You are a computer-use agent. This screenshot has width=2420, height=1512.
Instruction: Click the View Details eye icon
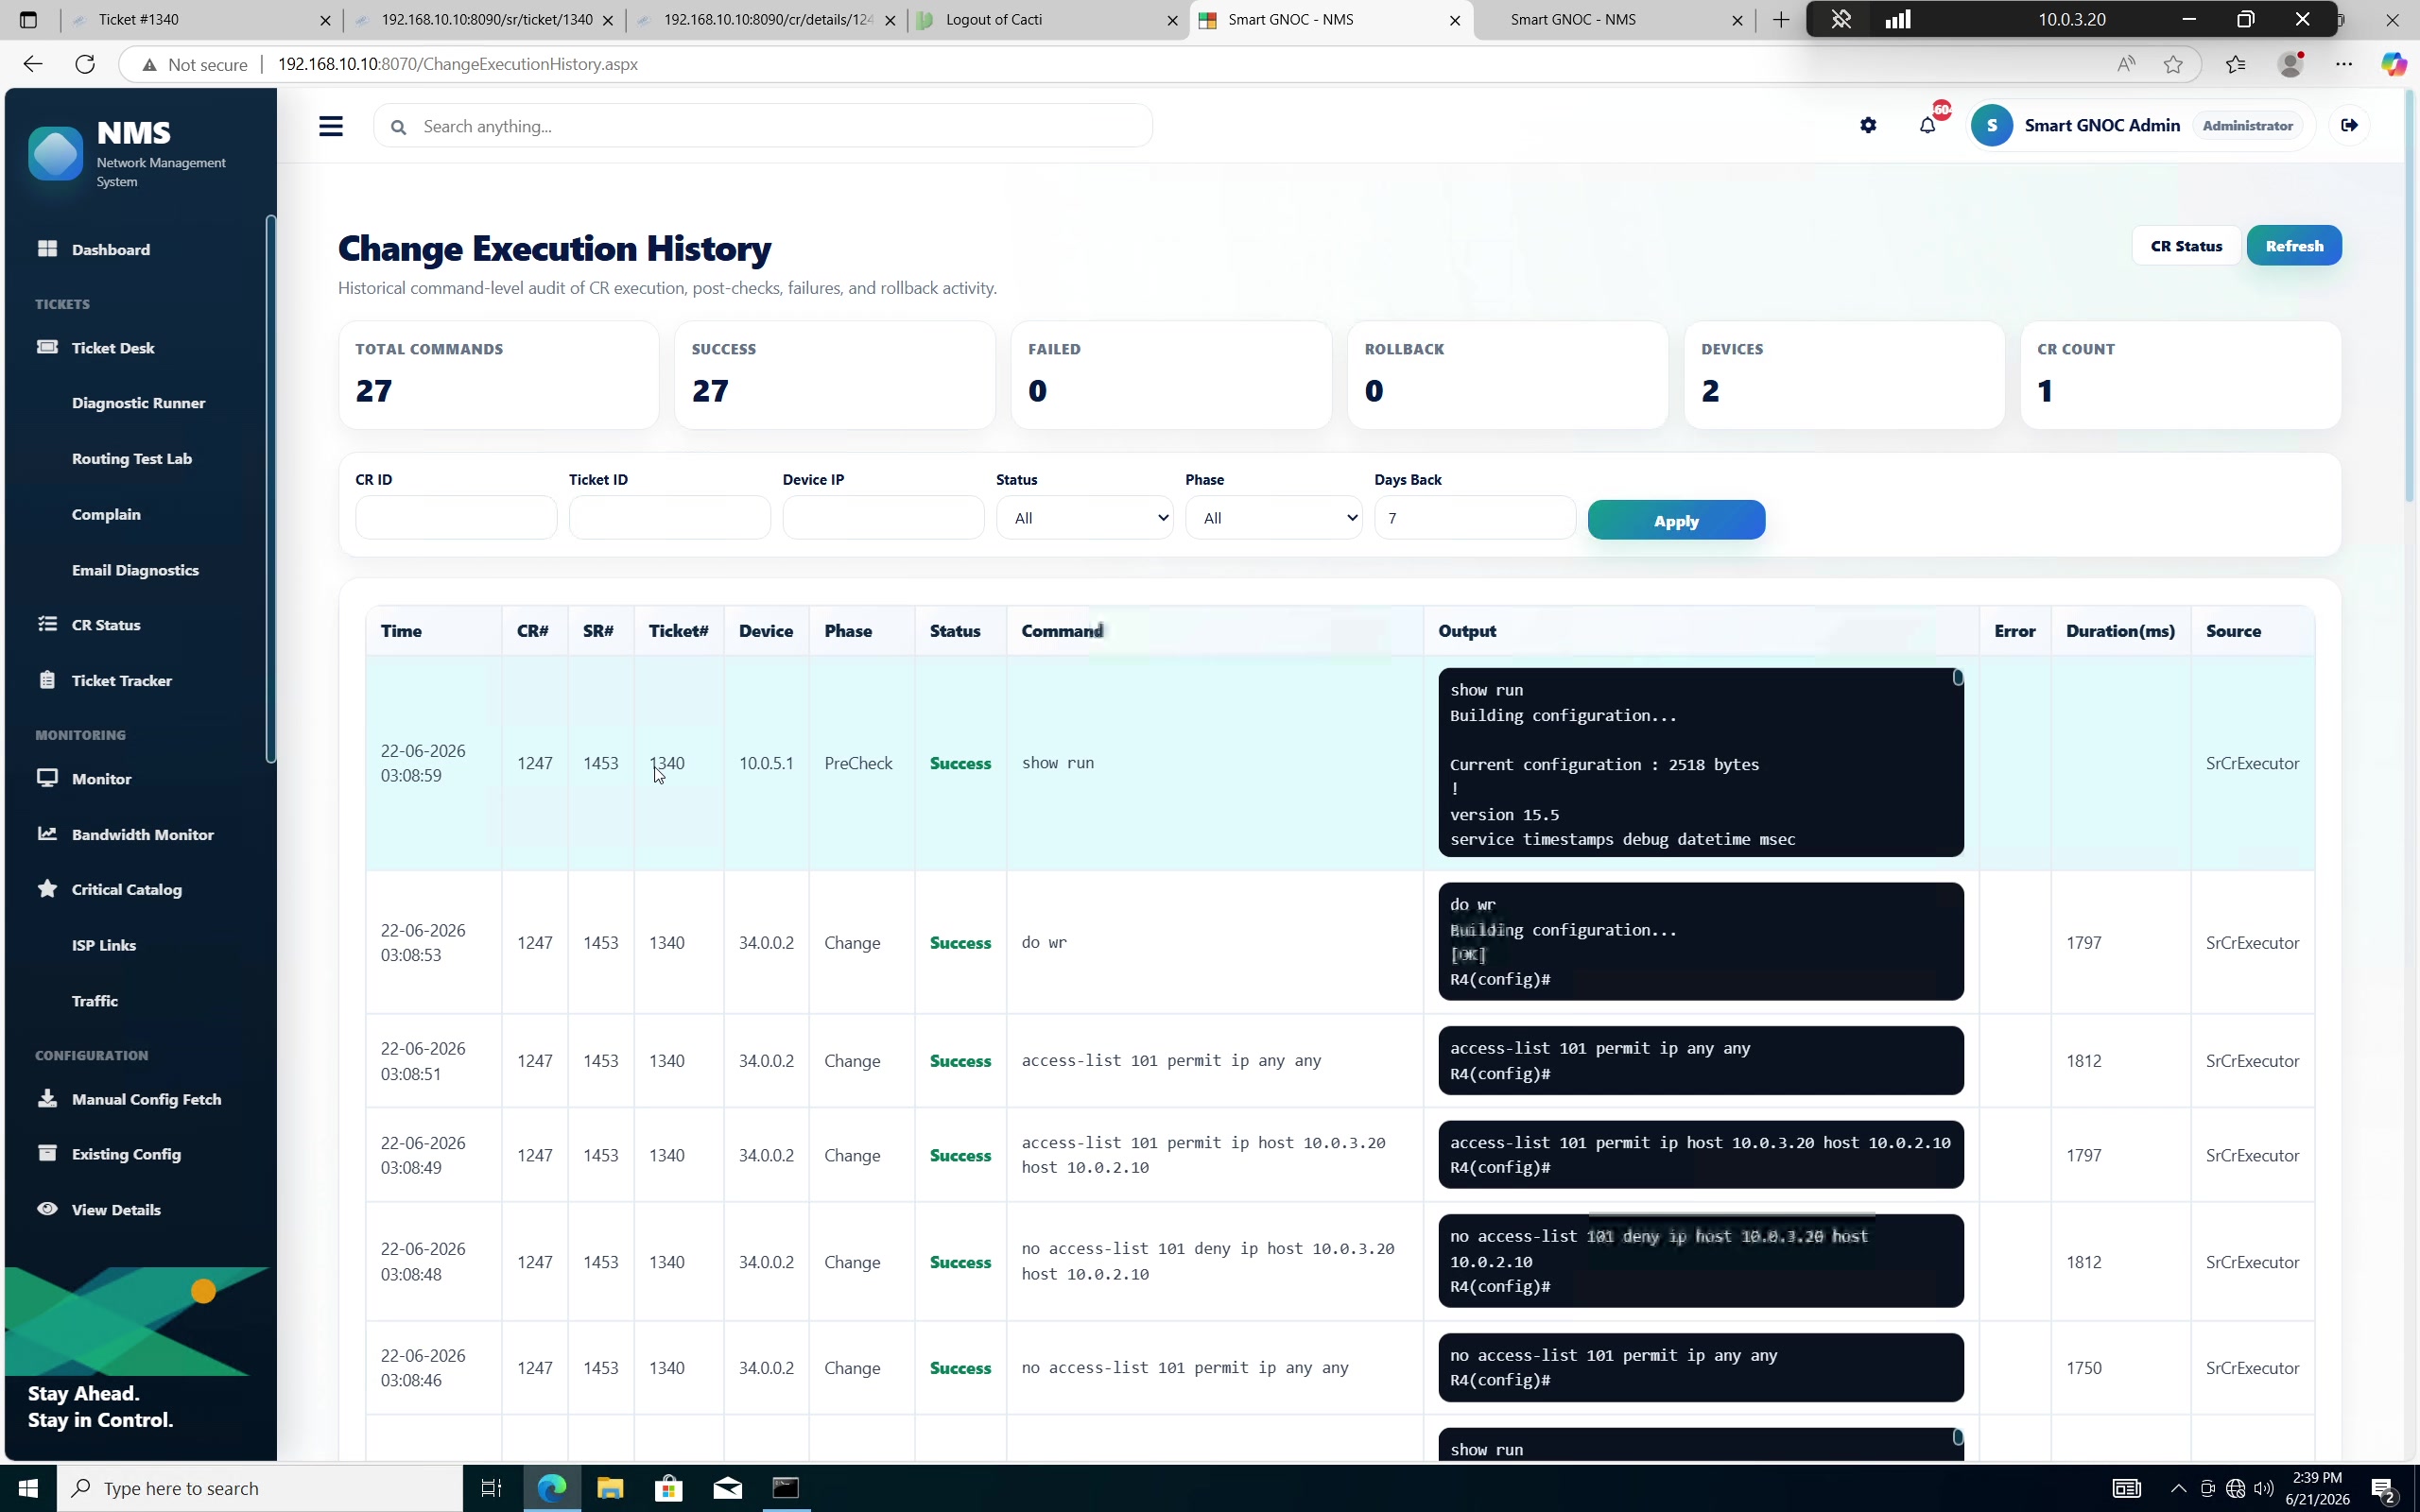point(47,1209)
